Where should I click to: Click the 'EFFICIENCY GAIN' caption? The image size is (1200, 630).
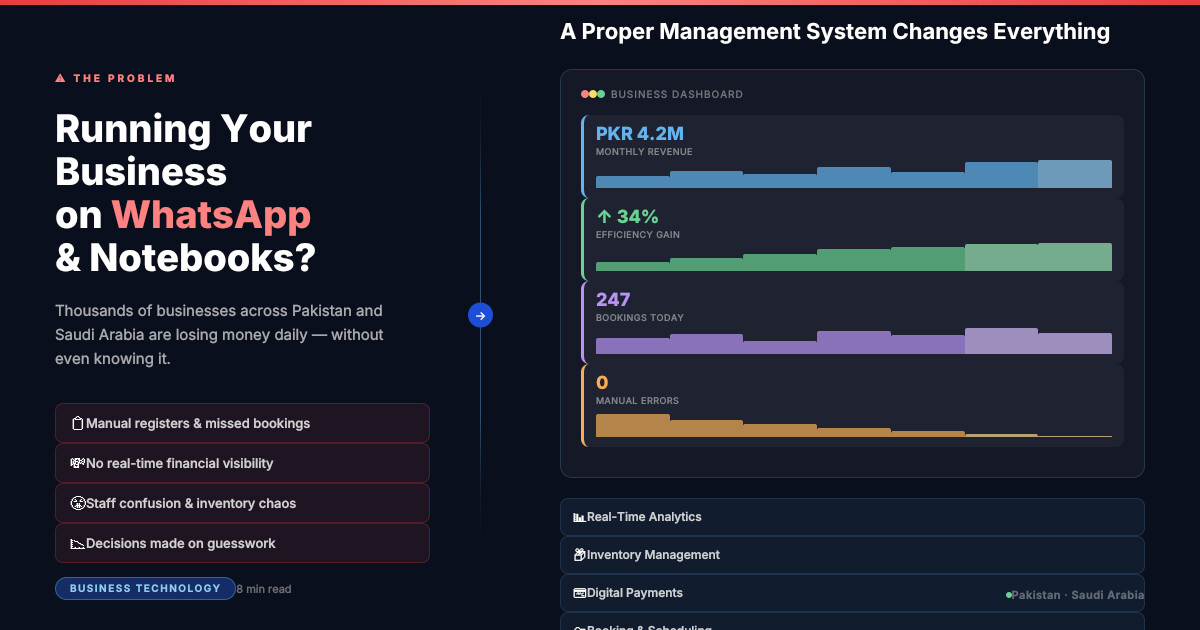(638, 235)
